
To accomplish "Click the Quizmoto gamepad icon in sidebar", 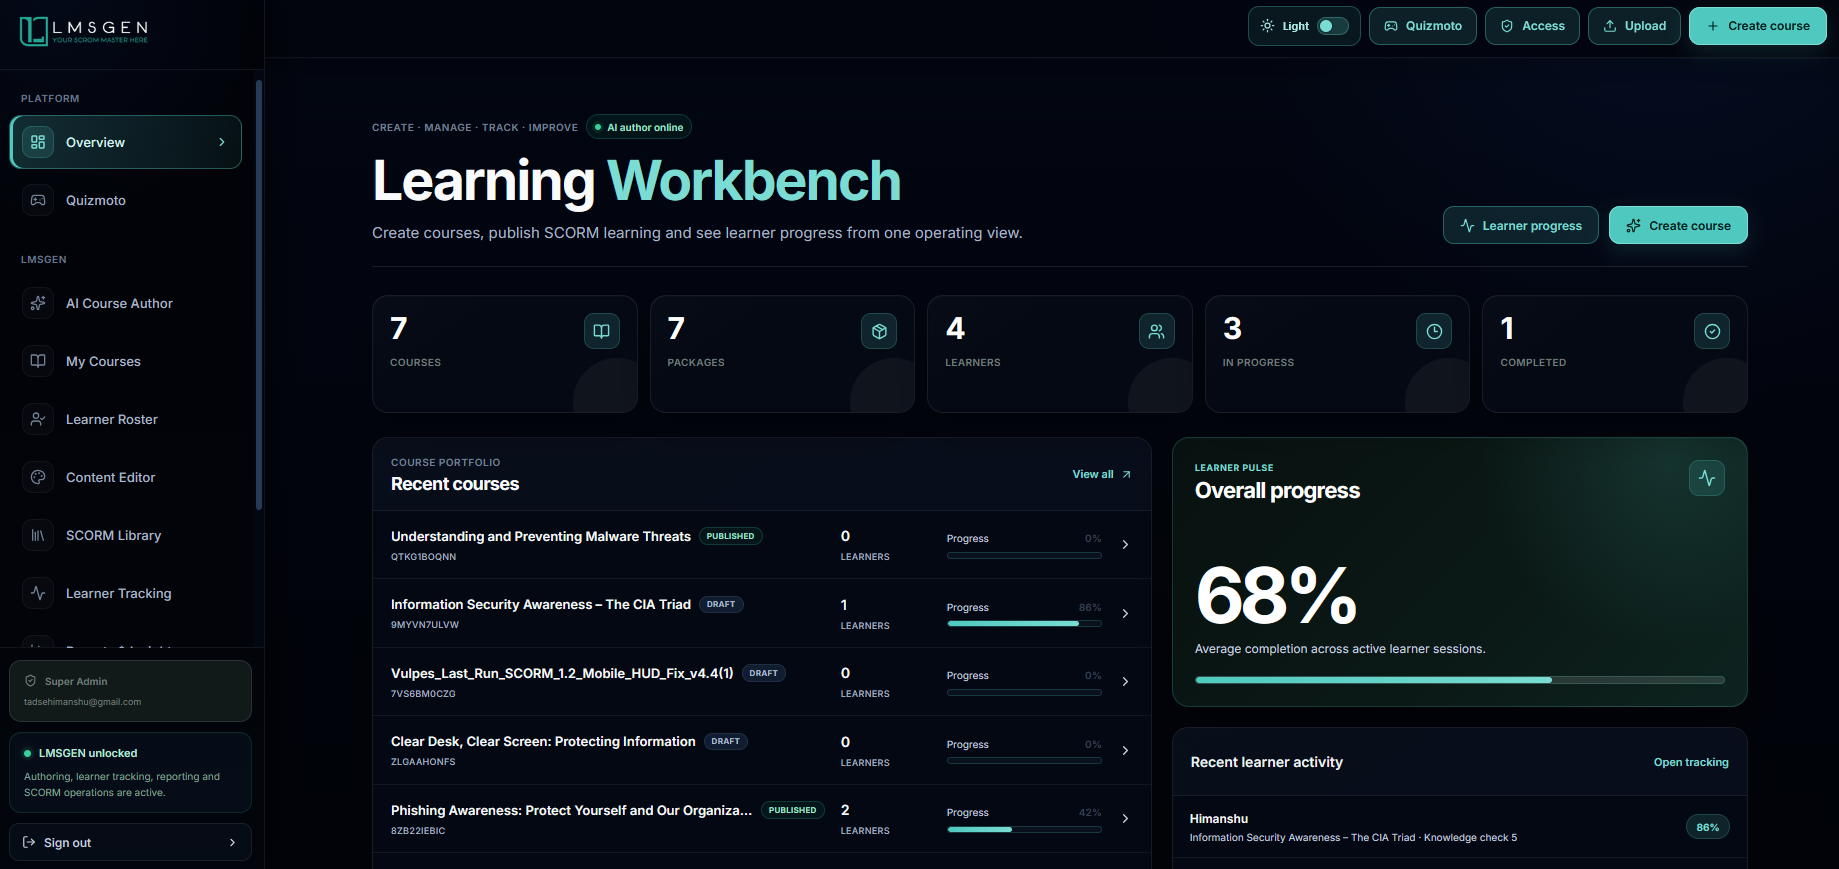I will click(x=38, y=200).
